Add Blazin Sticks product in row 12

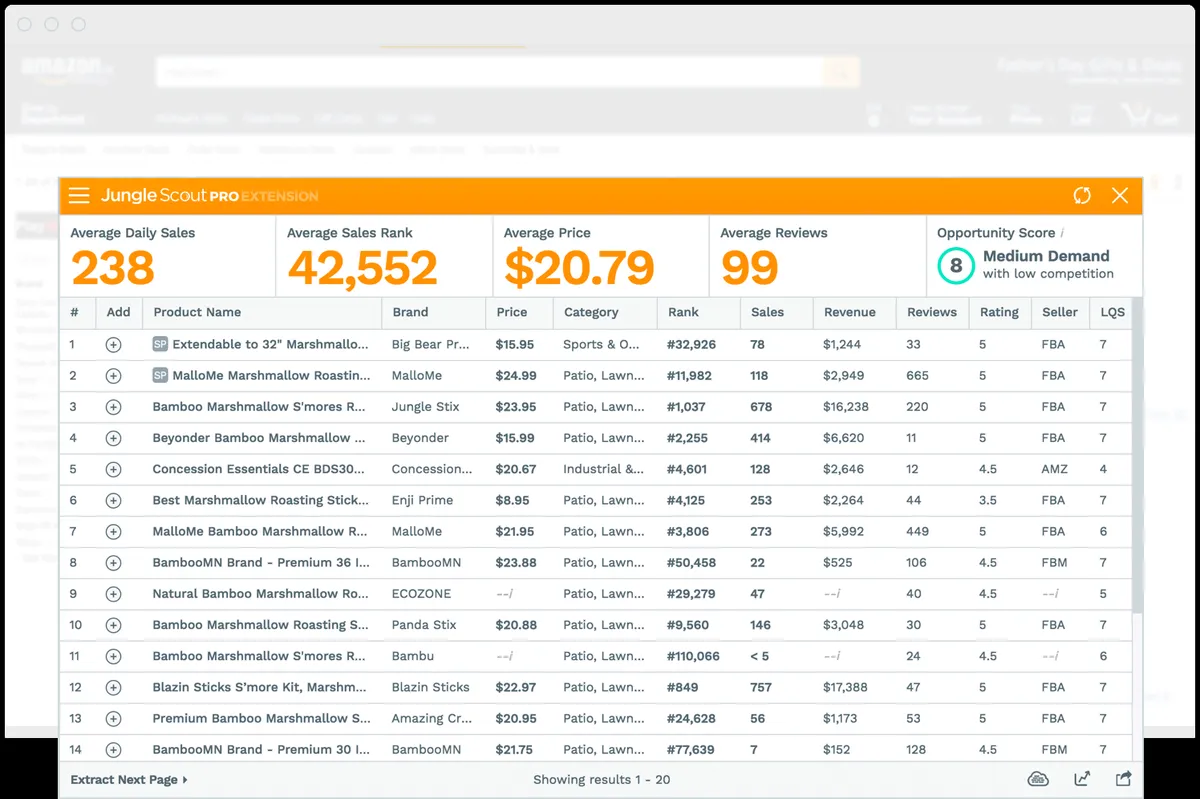113,688
